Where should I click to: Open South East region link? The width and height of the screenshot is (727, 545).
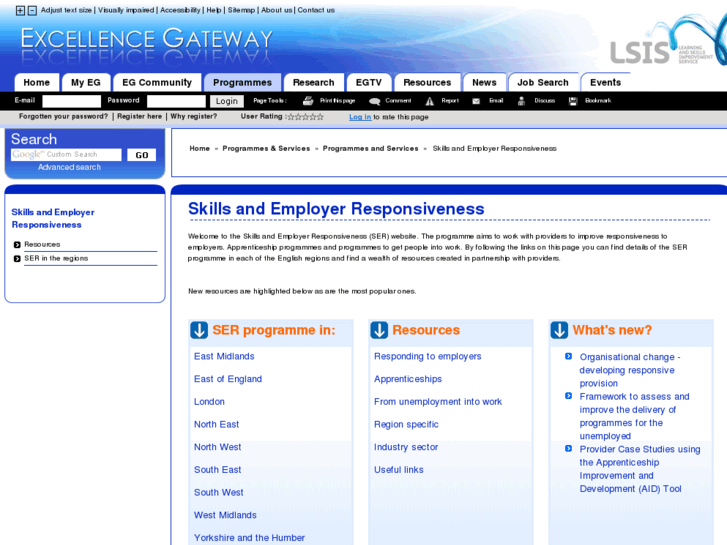pos(217,470)
